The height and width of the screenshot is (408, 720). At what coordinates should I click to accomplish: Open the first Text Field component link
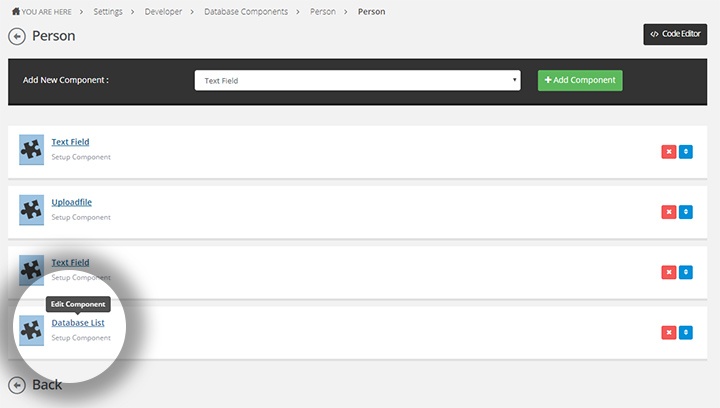tap(70, 142)
